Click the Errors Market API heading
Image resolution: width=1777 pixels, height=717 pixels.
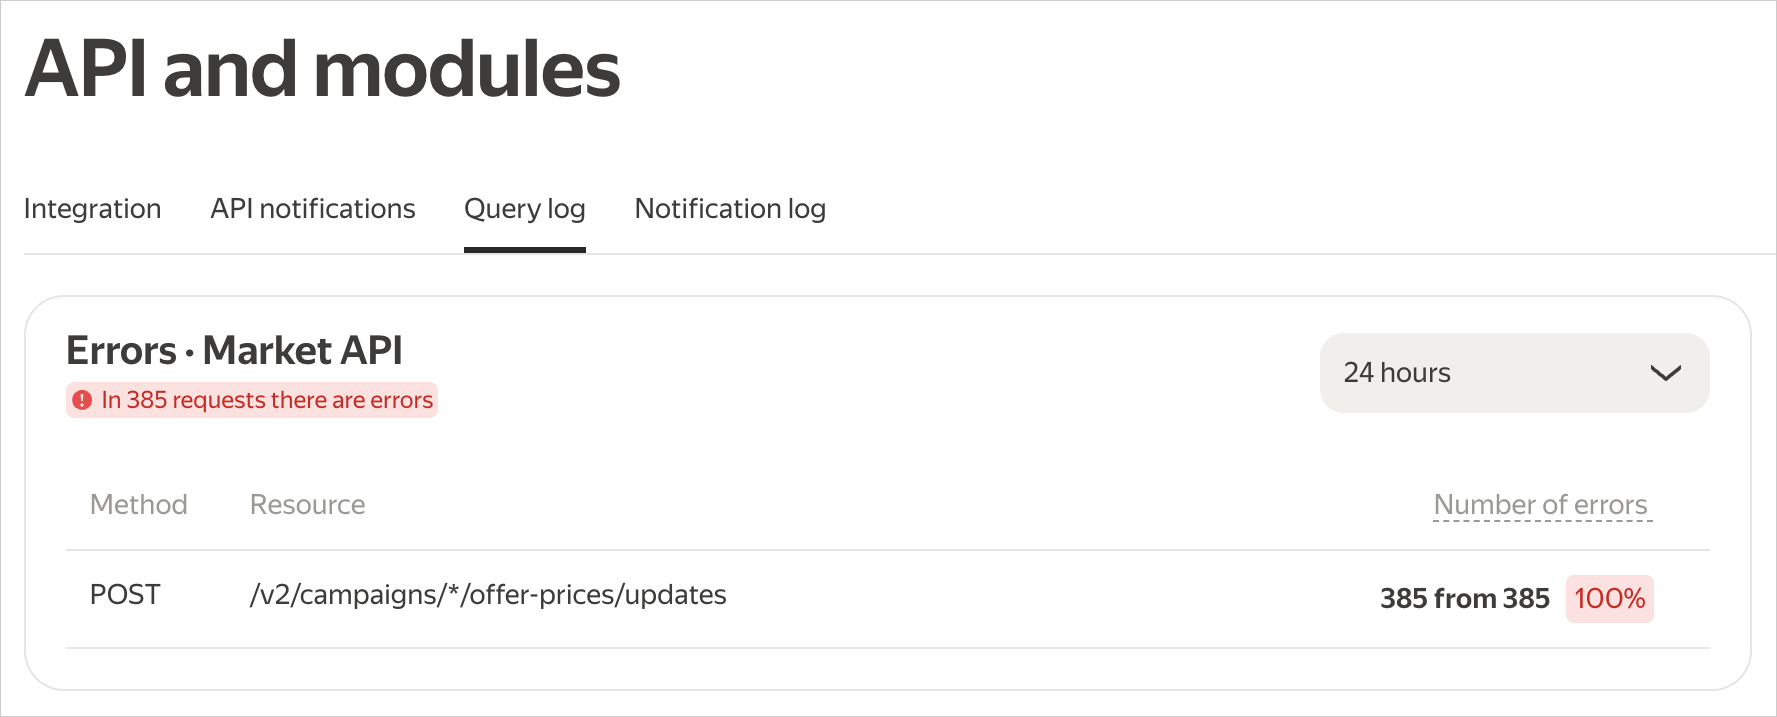(234, 351)
